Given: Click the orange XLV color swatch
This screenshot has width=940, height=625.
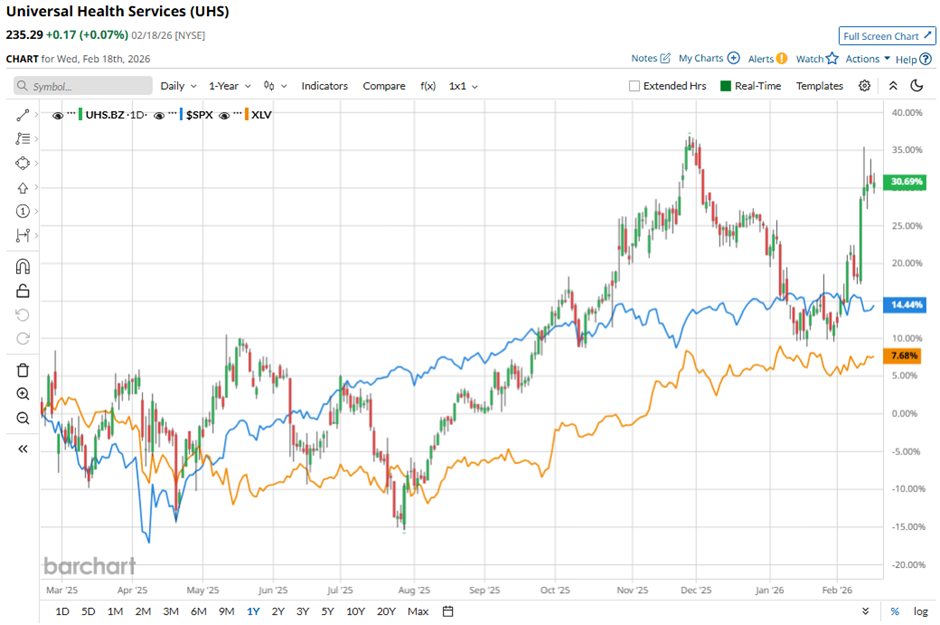Looking at the screenshot, I should click(244, 115).
